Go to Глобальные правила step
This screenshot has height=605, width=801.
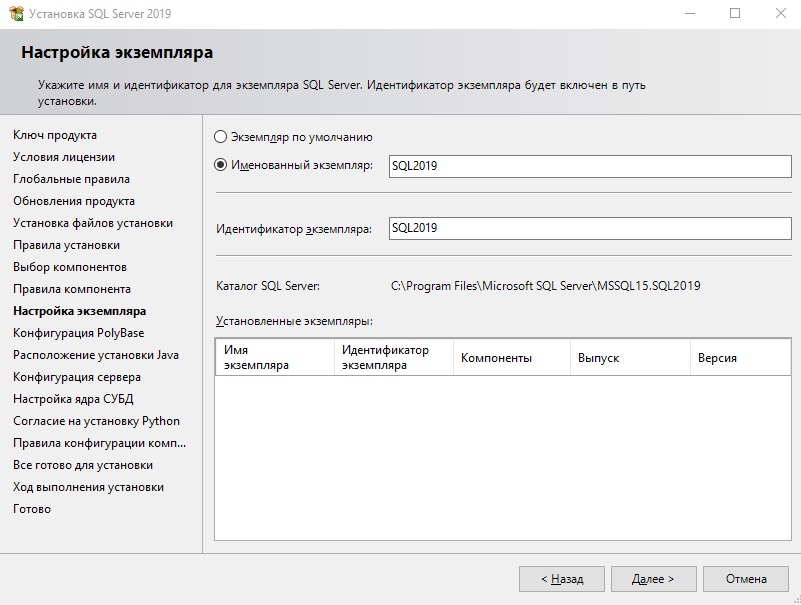(x=72, y=179)
